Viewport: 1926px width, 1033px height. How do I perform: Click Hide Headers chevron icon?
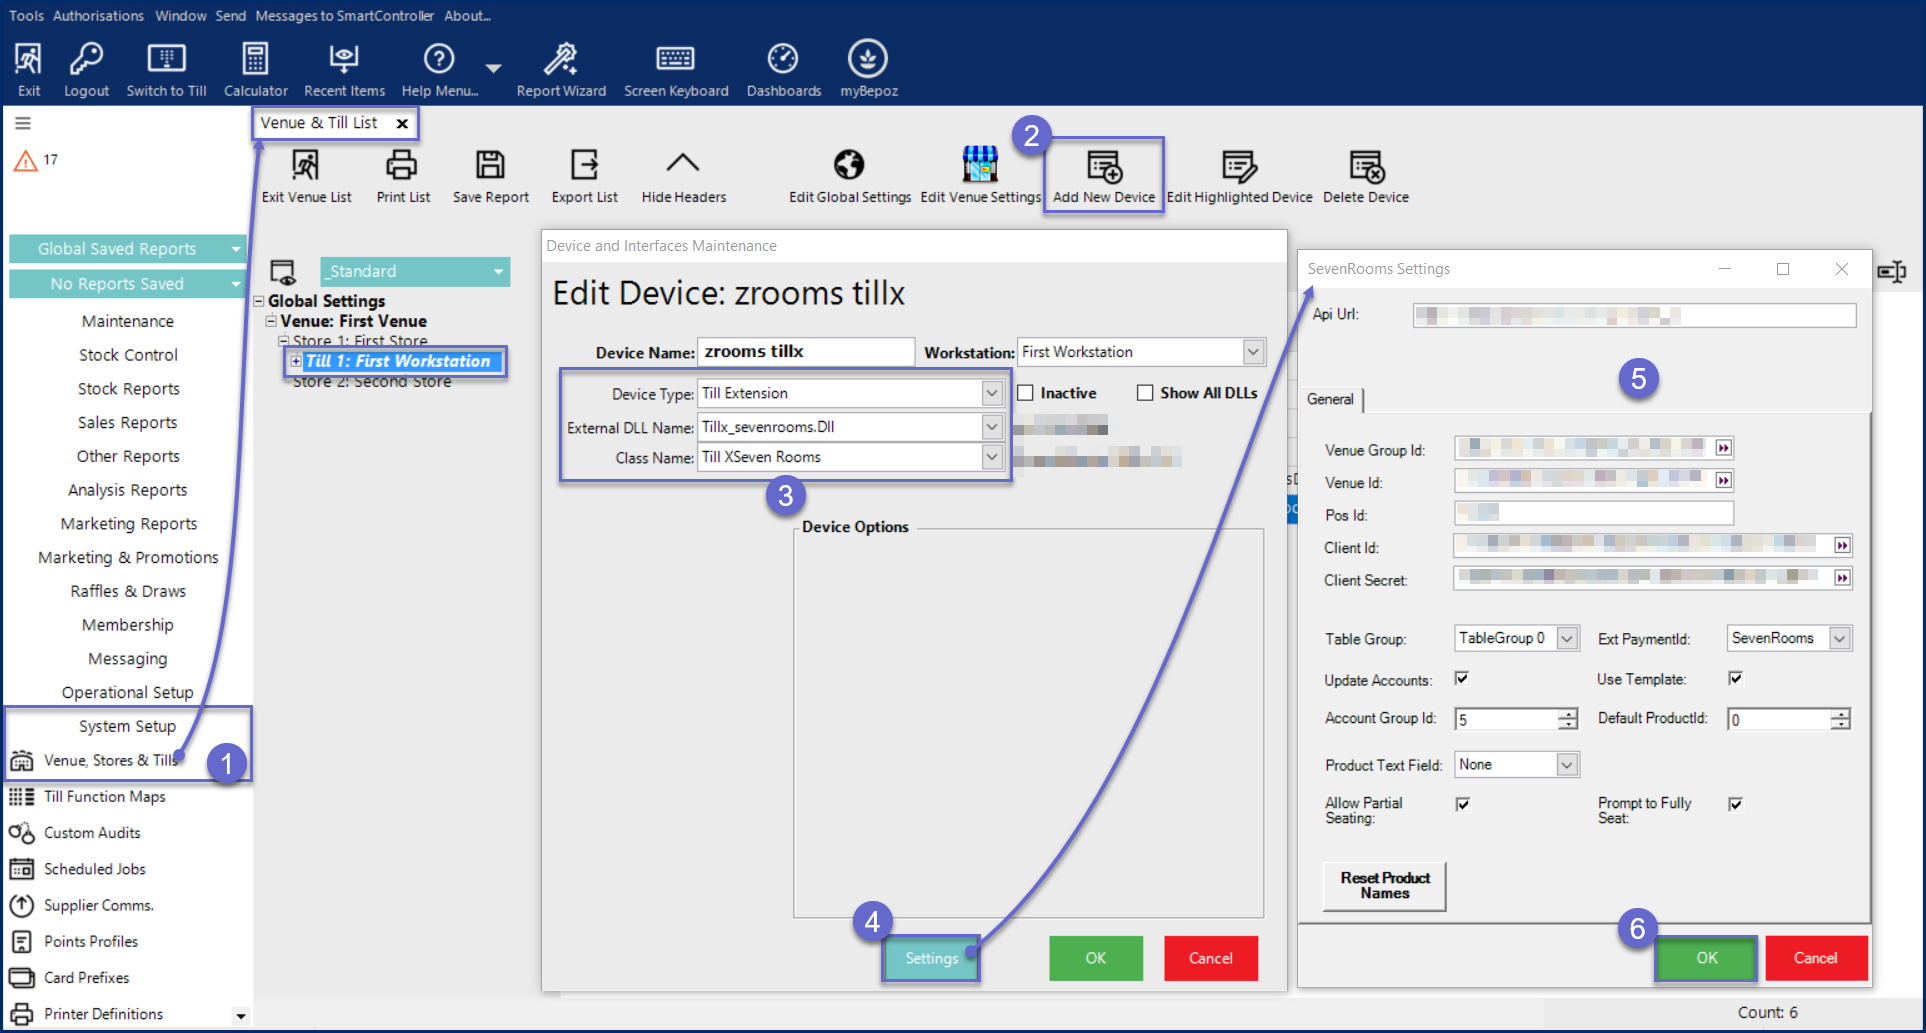683,163
